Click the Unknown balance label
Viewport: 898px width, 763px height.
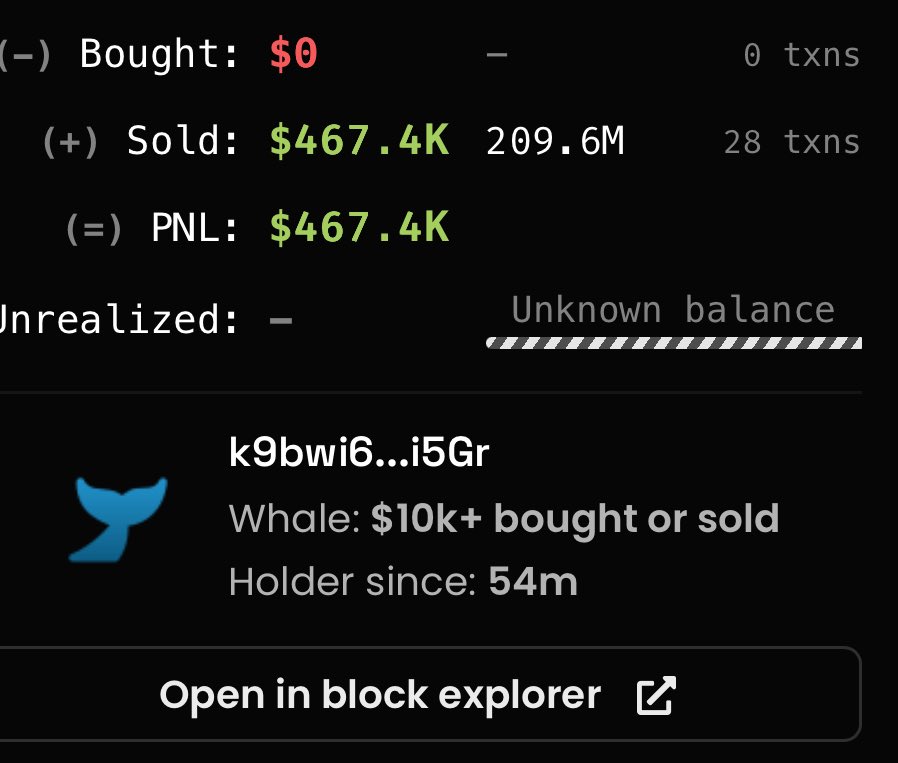click(673, 310)
